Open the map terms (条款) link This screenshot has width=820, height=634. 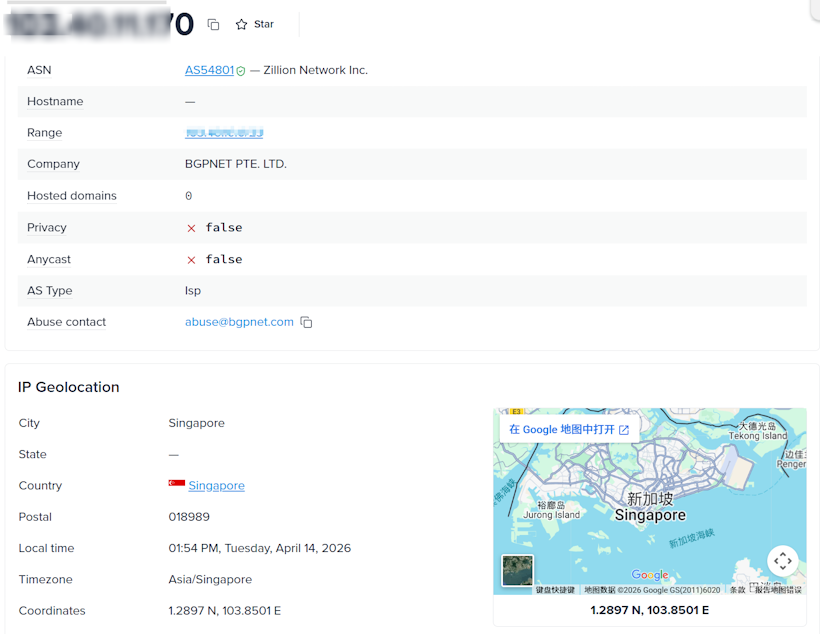(737, 590)
